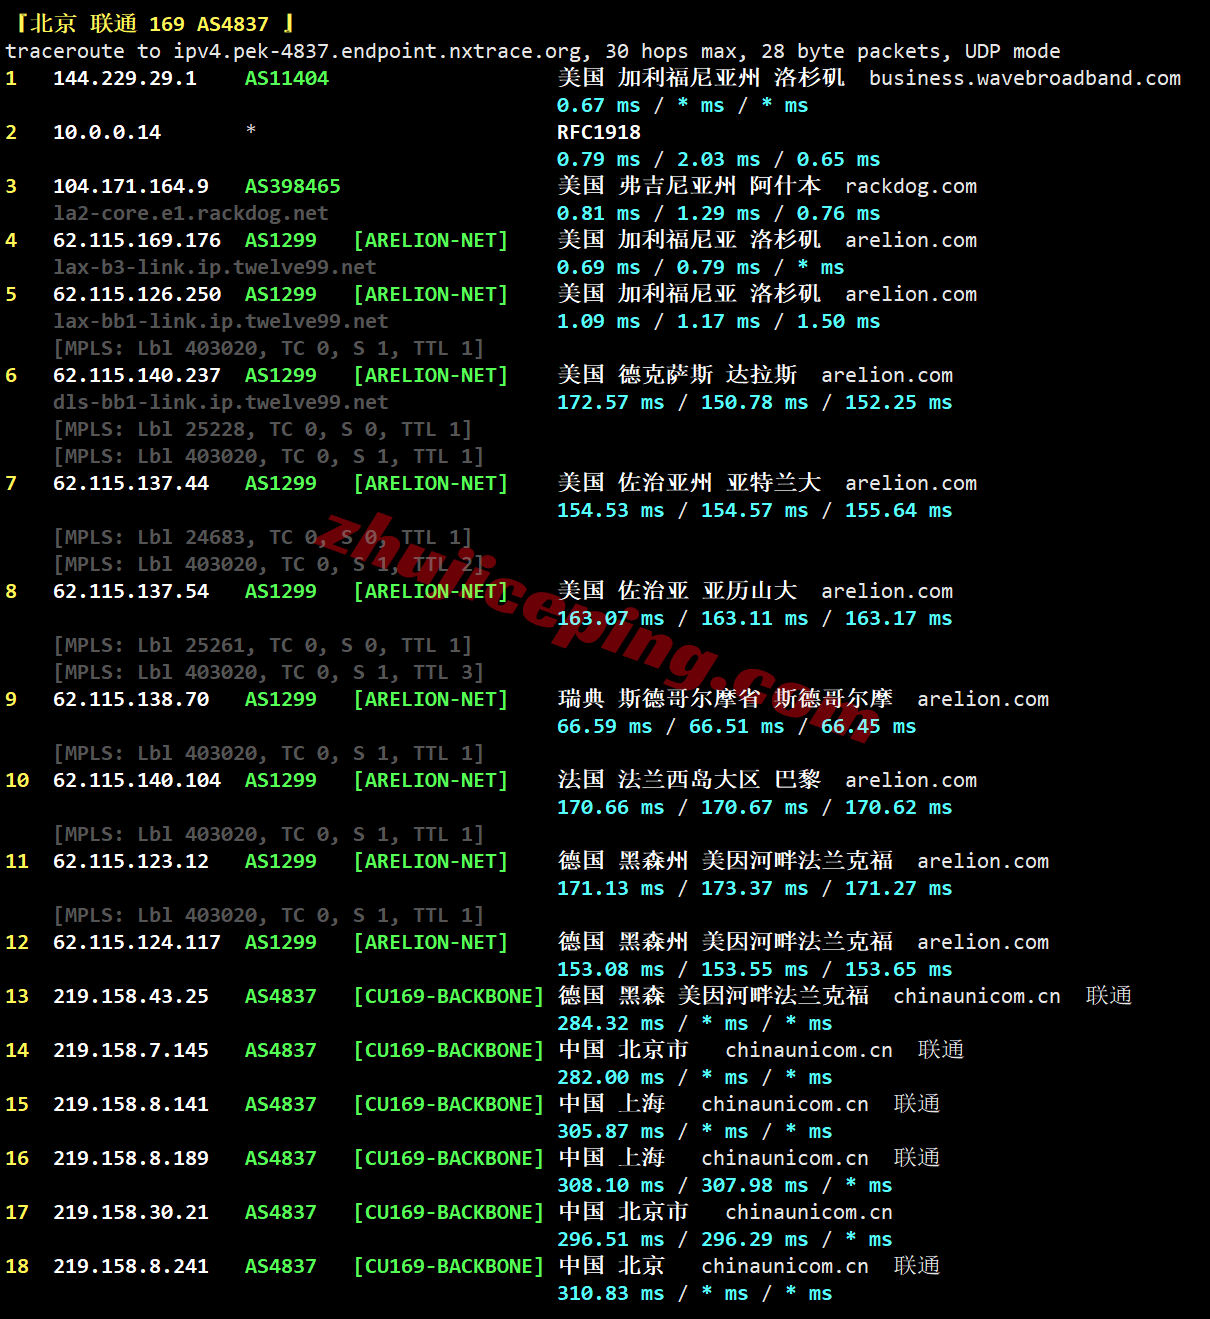Click business.wavebroadband.com domain text
1210x1319 pixels.
pyautogui.click(x=1025, y=78)
